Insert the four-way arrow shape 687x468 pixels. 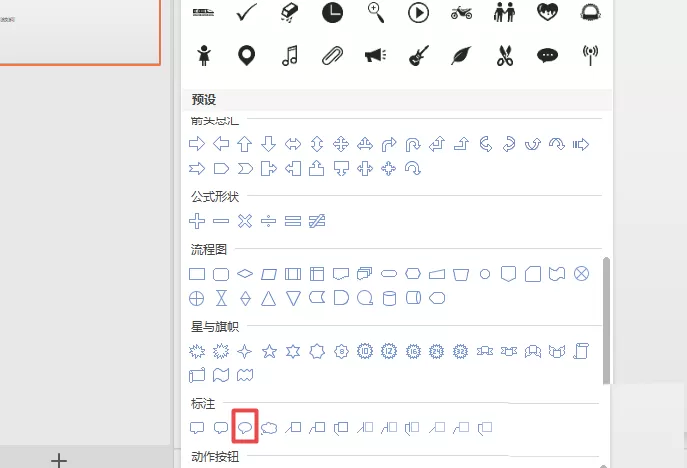click(x=340, y=144)
